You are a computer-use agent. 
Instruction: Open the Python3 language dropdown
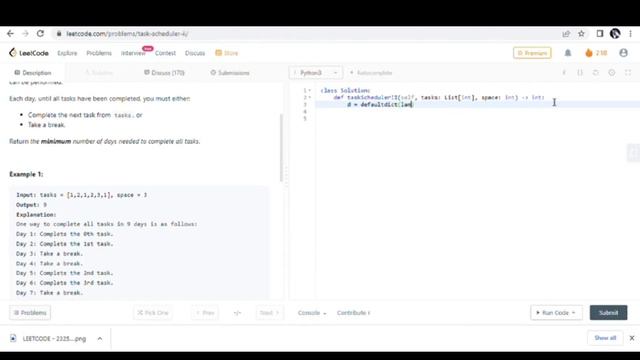(x=316, y=73)
